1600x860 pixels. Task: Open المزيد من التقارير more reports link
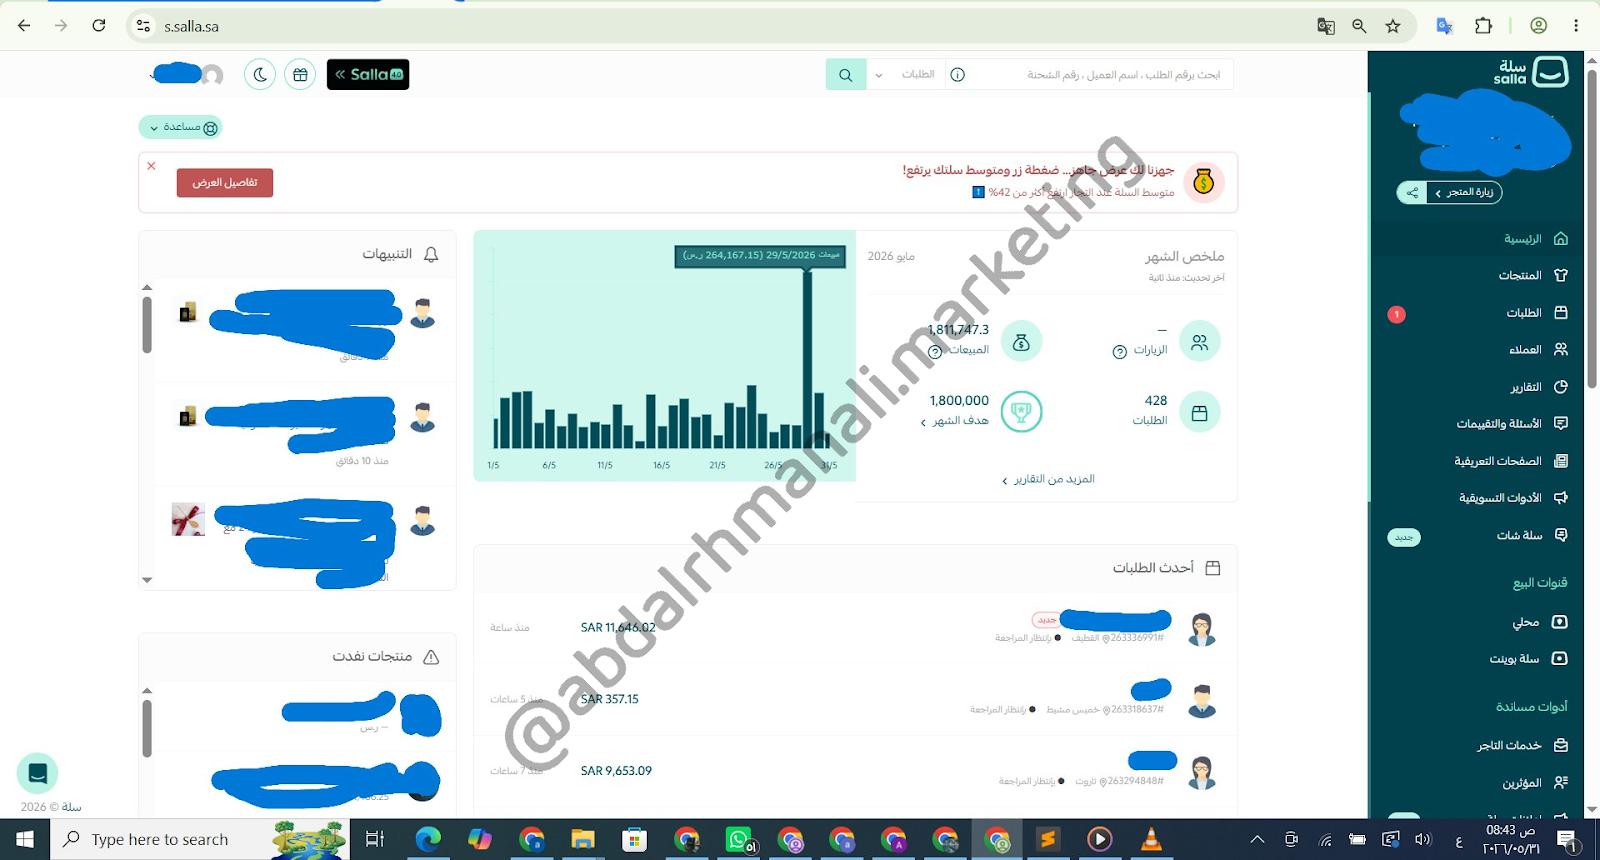[x=1049, y=479]
